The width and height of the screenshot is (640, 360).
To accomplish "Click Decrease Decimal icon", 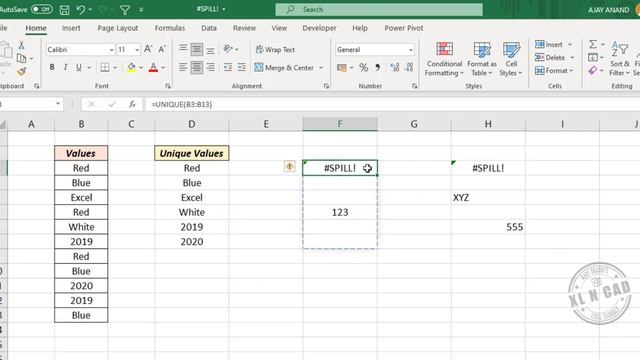I will [409, 68].
